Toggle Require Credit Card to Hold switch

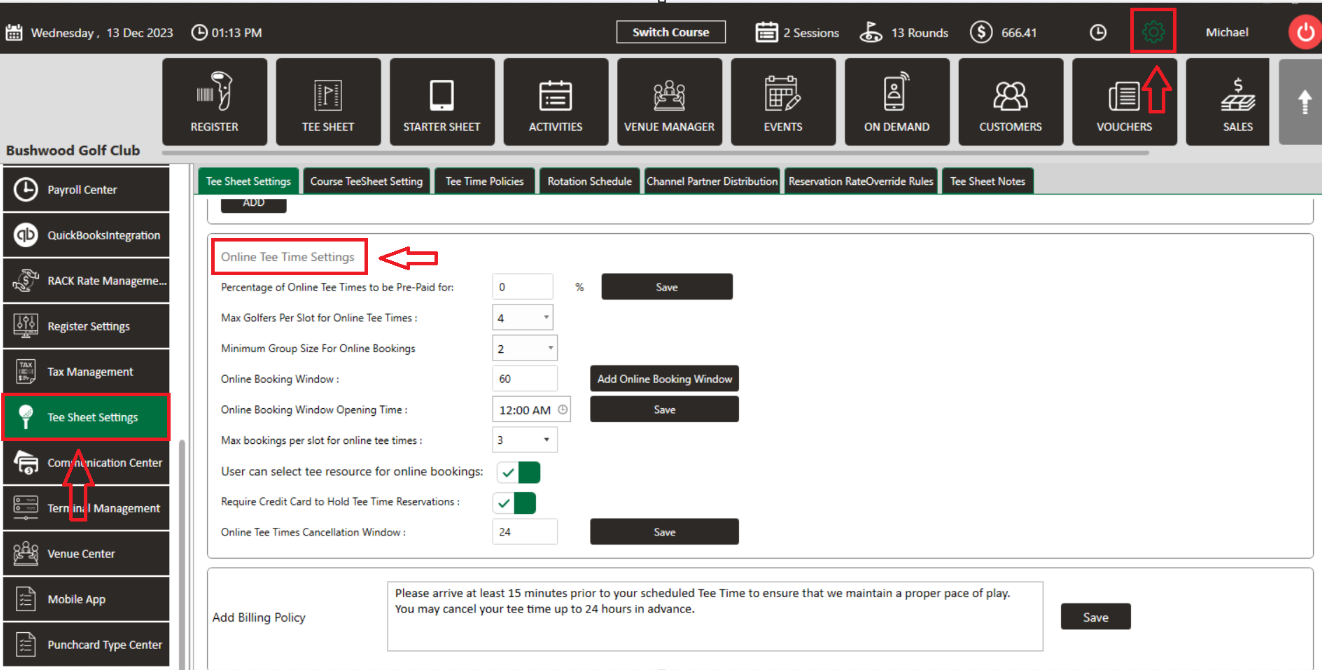(517, 502)
